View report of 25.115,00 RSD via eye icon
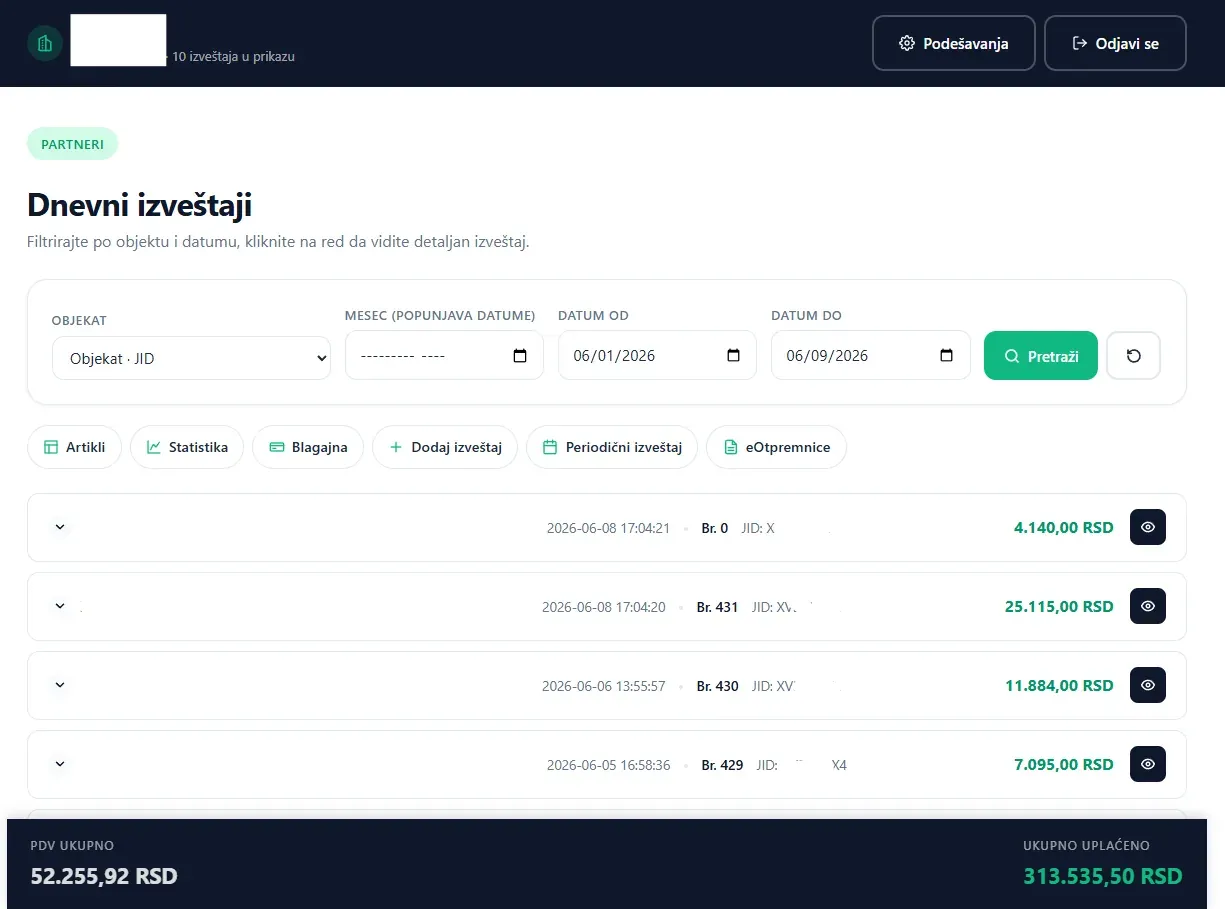This screenshot has height=909, width=1225. [x=1148, y=606]
